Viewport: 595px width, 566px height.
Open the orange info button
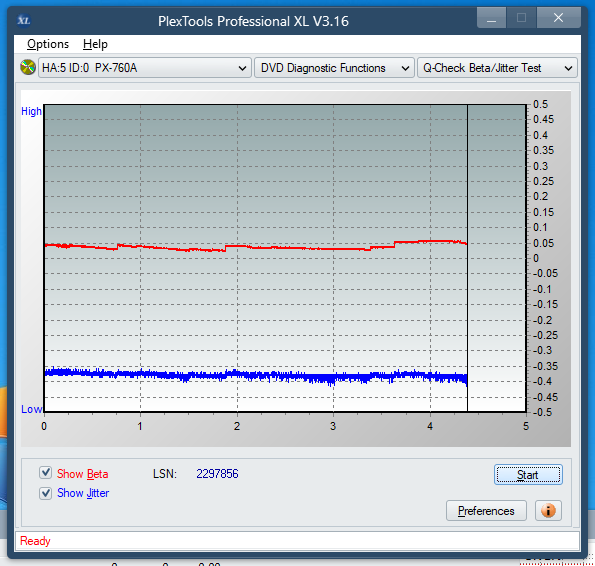(x=548, y=510)
